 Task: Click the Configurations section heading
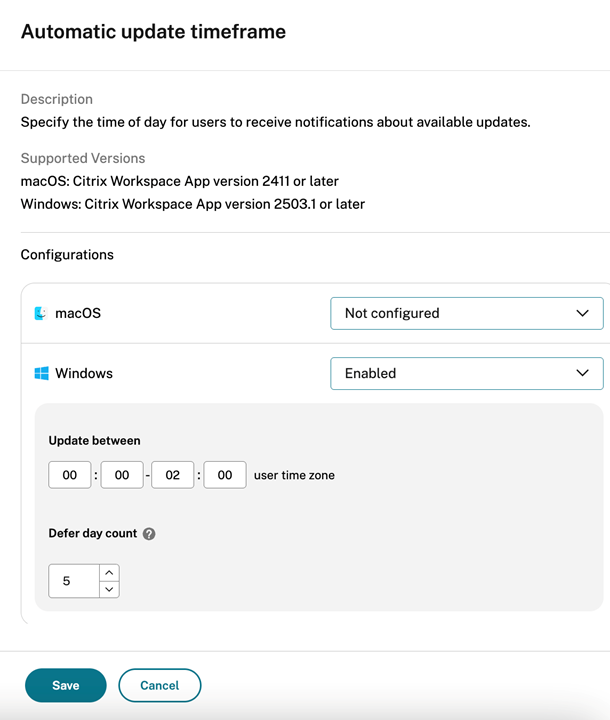point(67,255)
